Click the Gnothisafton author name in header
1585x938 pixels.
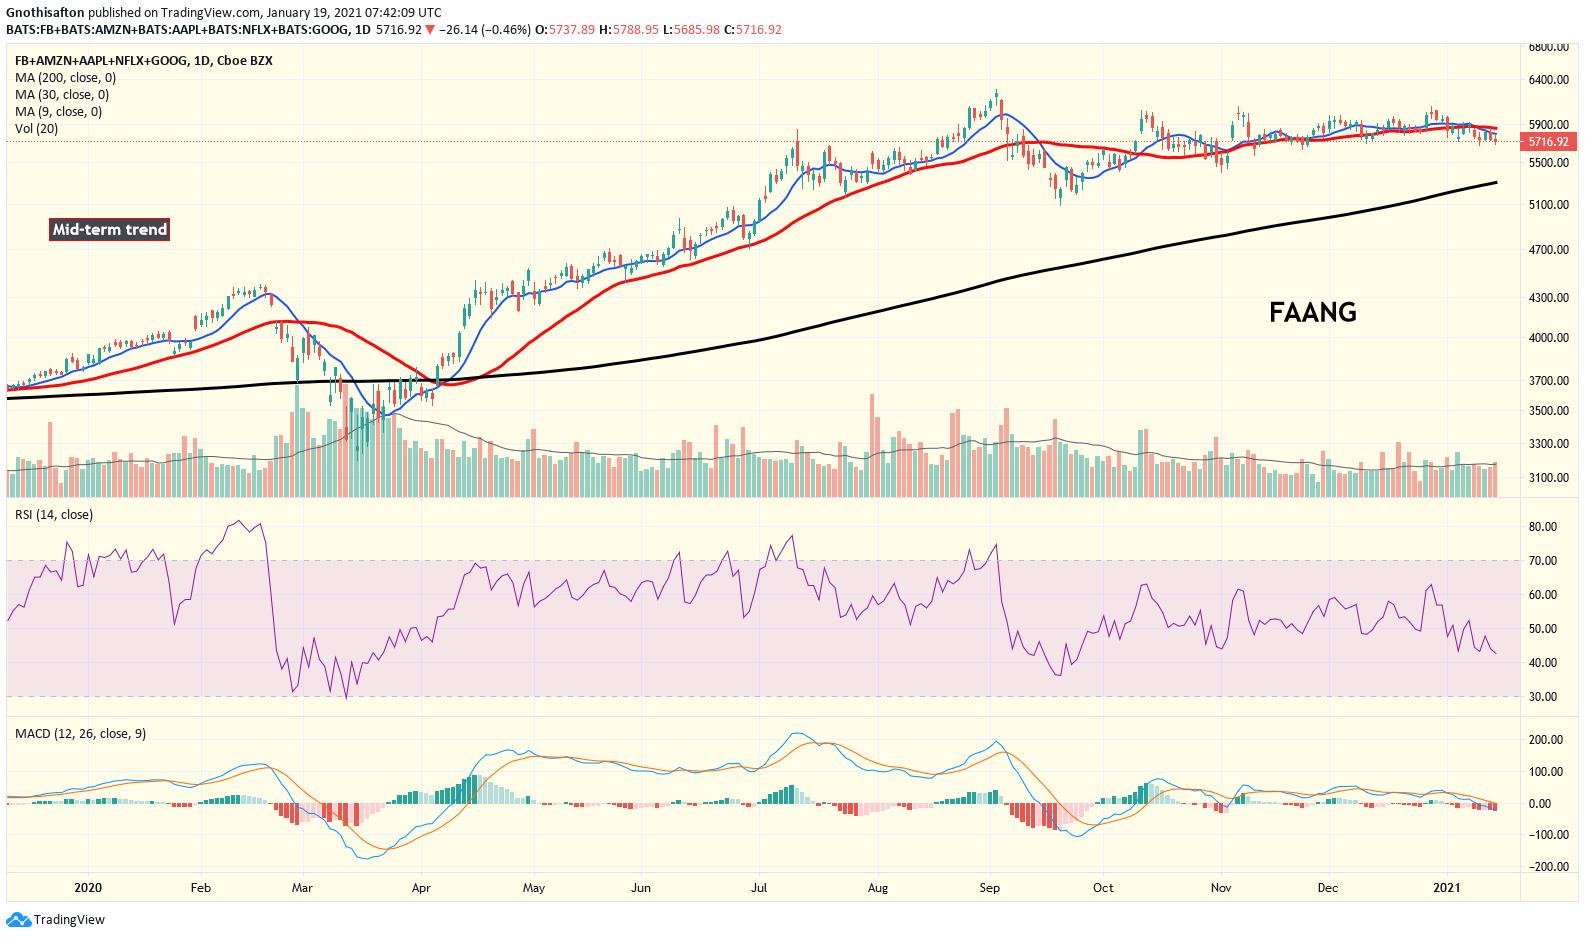click(46, 13)
